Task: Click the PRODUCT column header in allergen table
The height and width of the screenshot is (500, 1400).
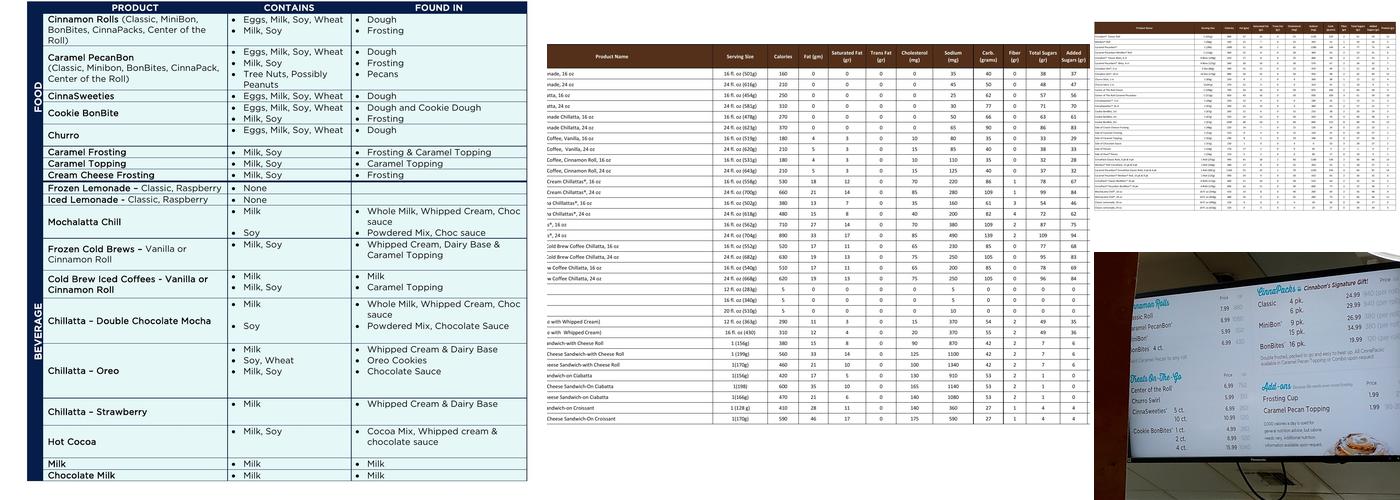Action: (135, 7)
